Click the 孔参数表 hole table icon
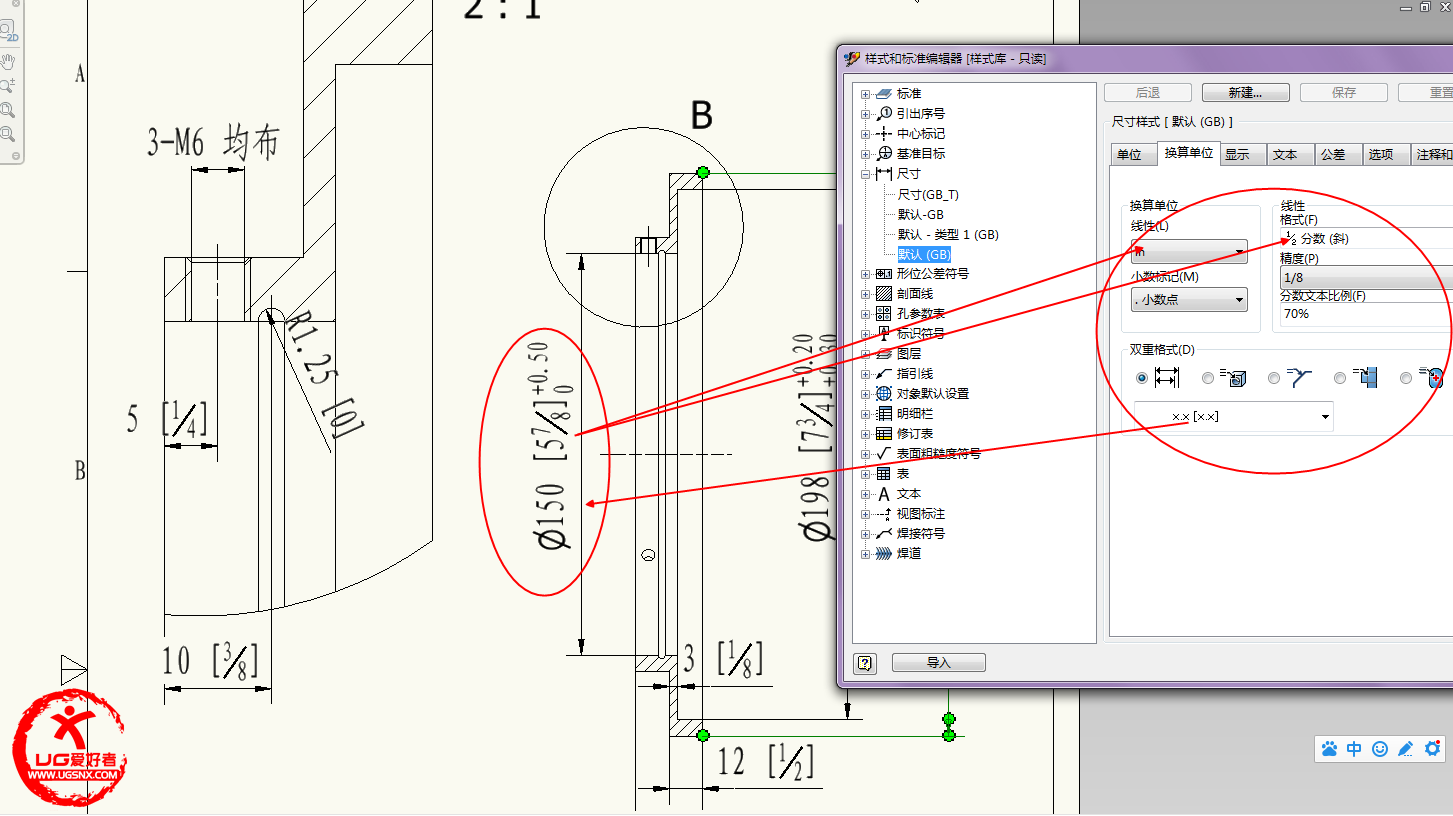The width and height of the screenshot is (1453, 816). (x=884, y=314)
